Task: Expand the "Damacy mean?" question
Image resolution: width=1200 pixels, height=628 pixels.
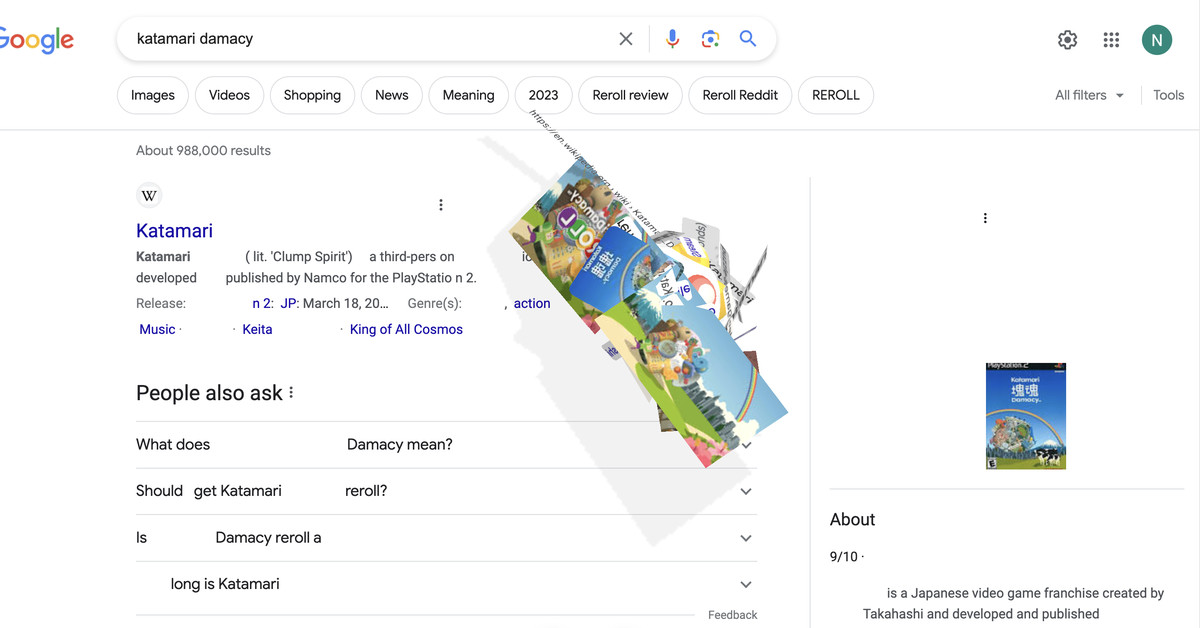Action: click(x=745, y=445)
